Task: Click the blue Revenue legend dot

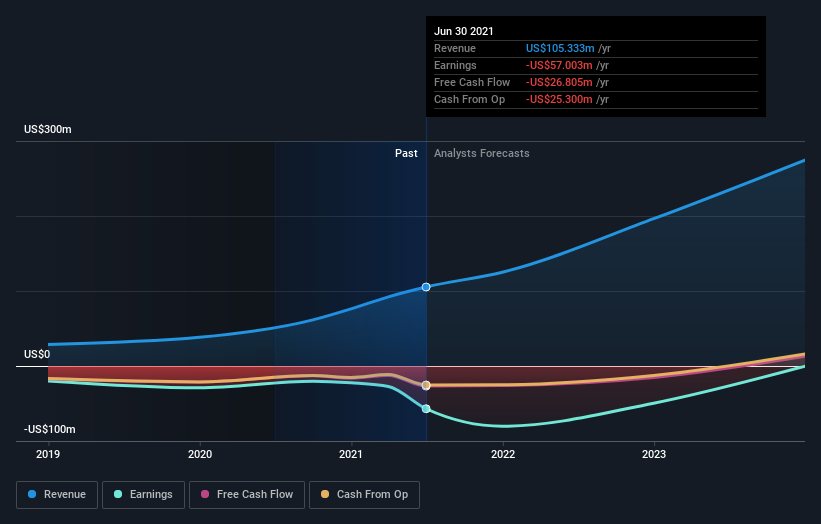Action: click(32, 494)
